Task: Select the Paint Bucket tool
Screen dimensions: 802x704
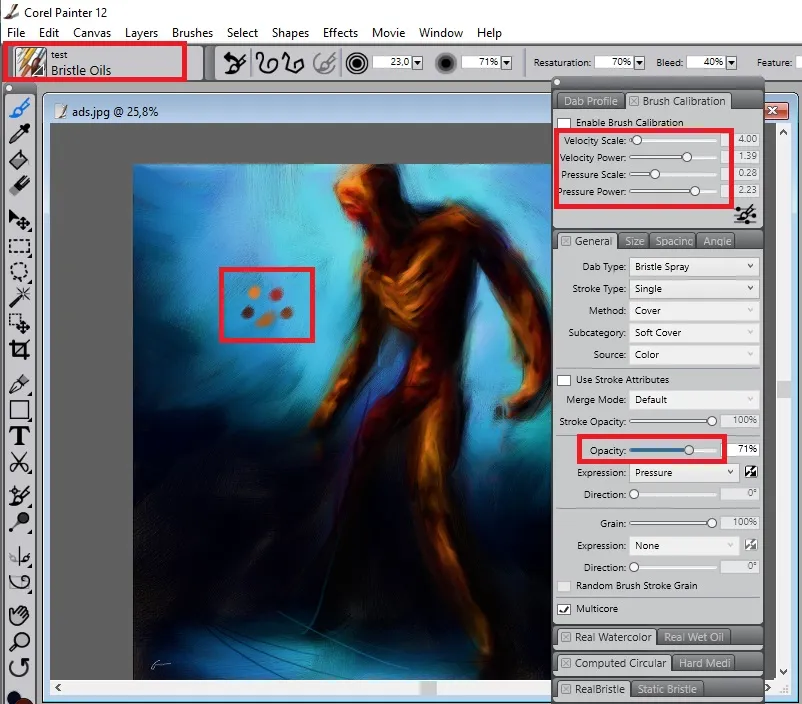Action: pos(19,160)
